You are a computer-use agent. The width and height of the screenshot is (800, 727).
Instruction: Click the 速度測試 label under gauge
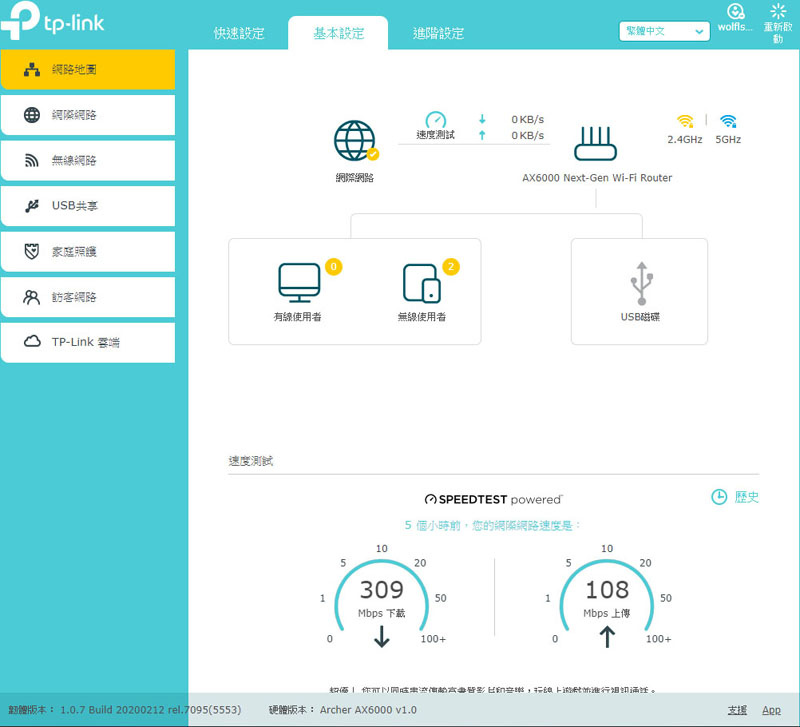436,135
